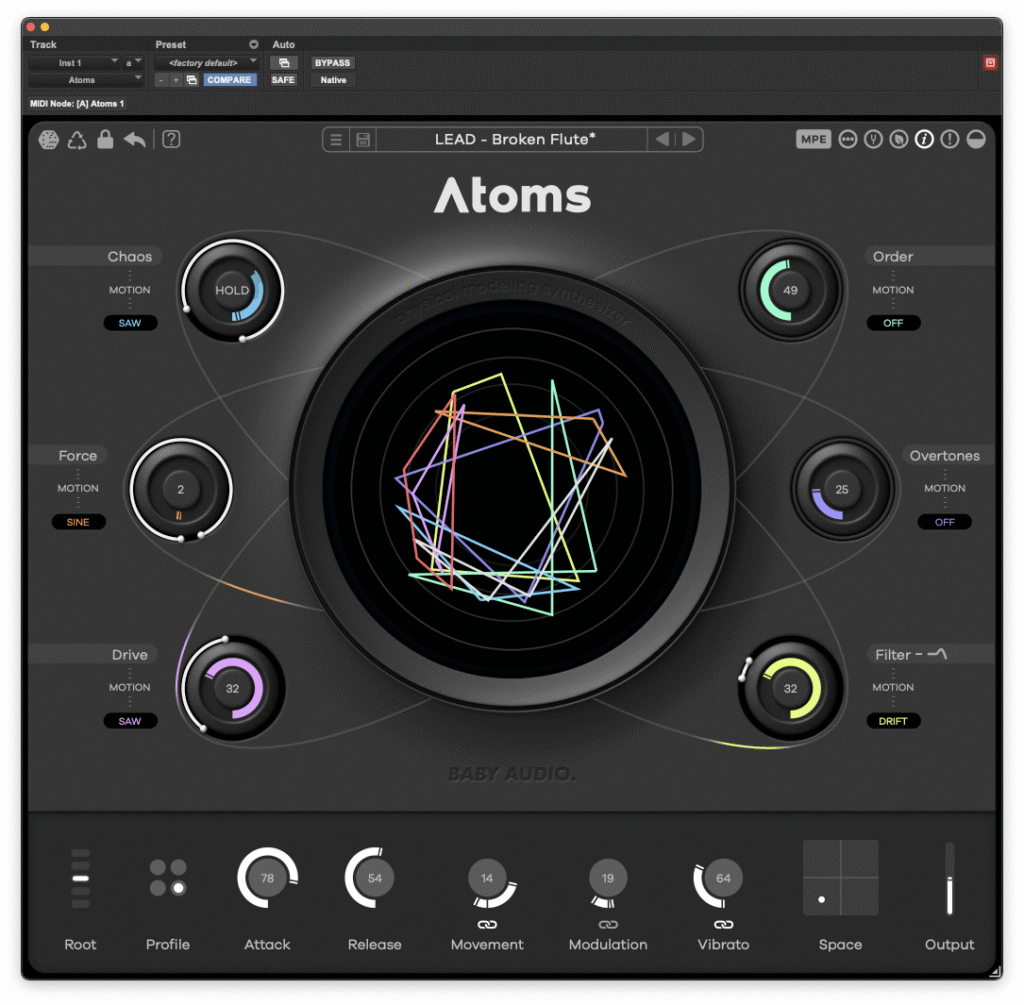The width and height of the screenshot is (1024, 1005).
Task: Click the Filter knob showing 32
Action: 790,689
